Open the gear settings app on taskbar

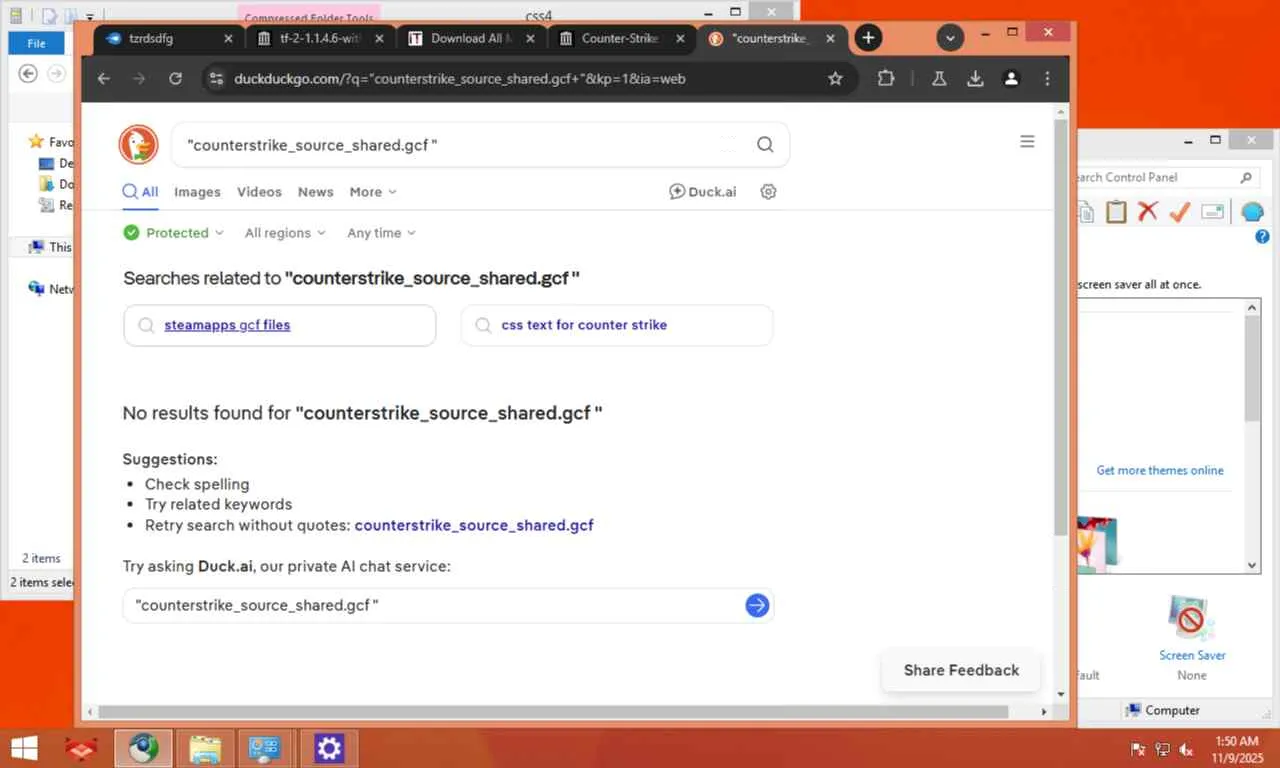[x=329, y=748]
